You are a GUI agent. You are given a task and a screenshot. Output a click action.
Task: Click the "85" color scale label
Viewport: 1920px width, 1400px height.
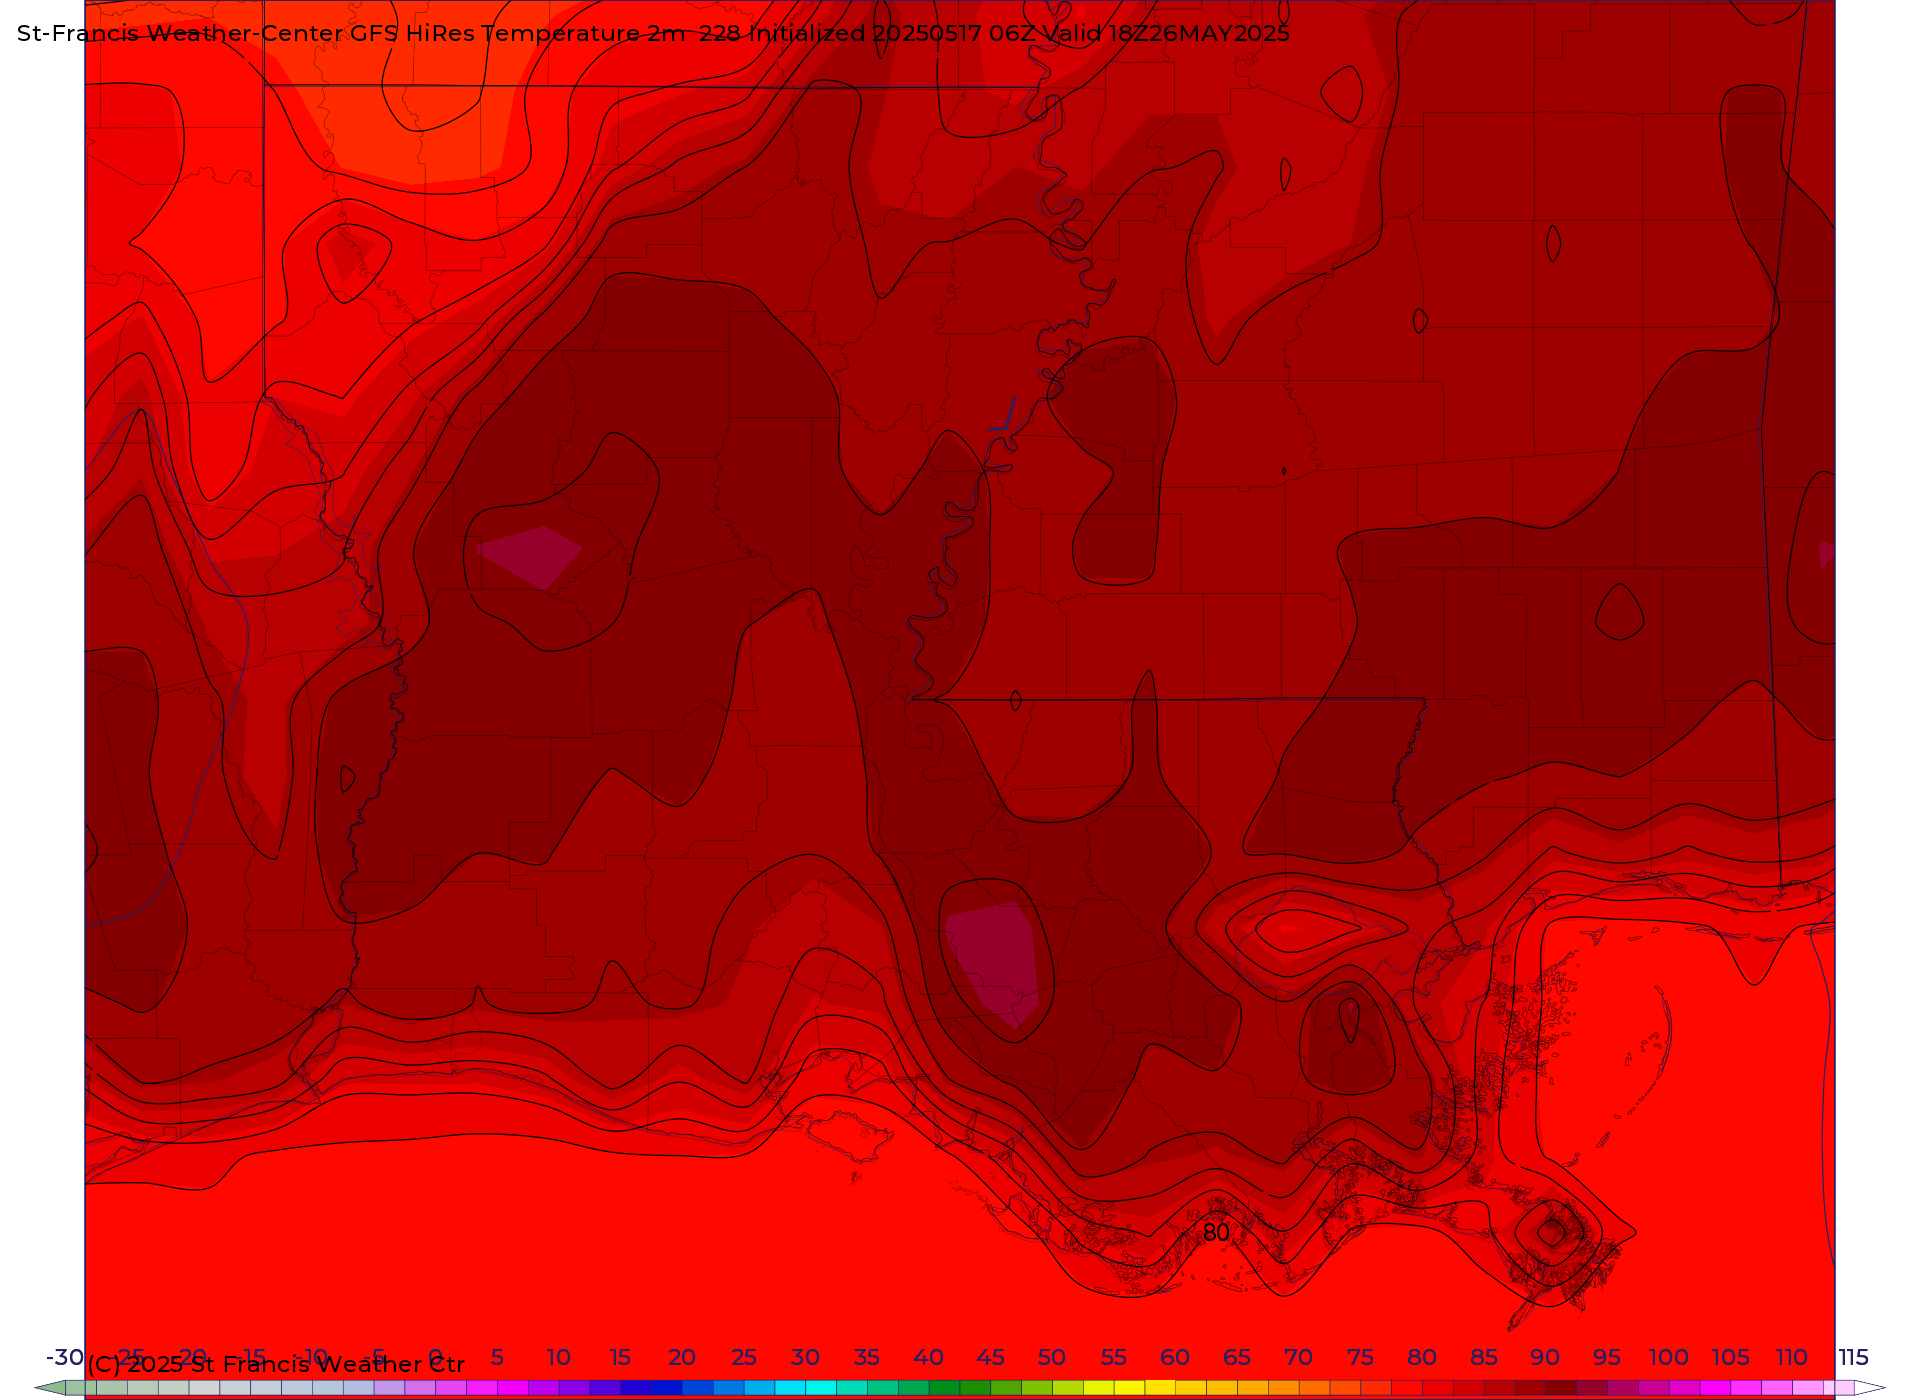(x=1484, y=1357)
